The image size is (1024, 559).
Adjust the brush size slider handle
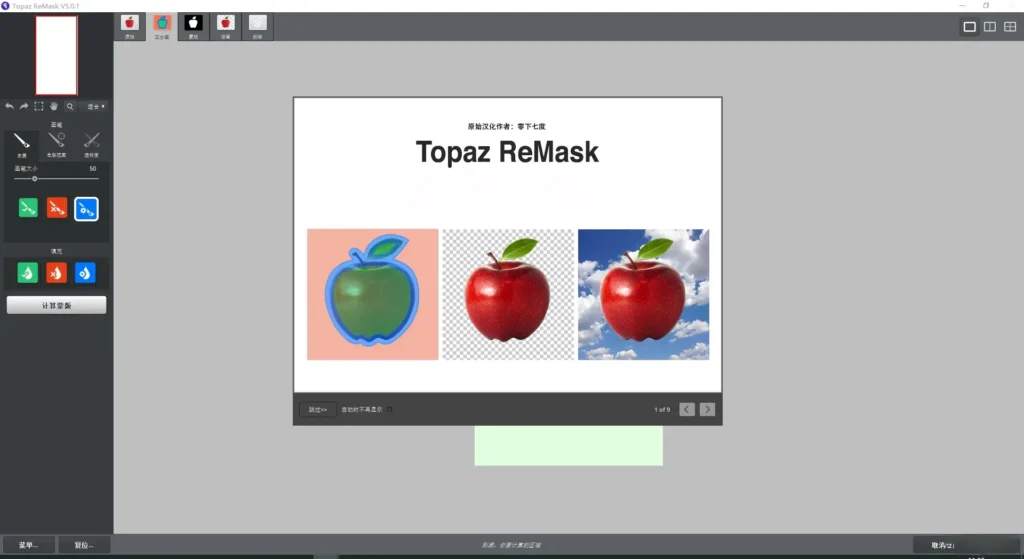[x=35, y=179]
